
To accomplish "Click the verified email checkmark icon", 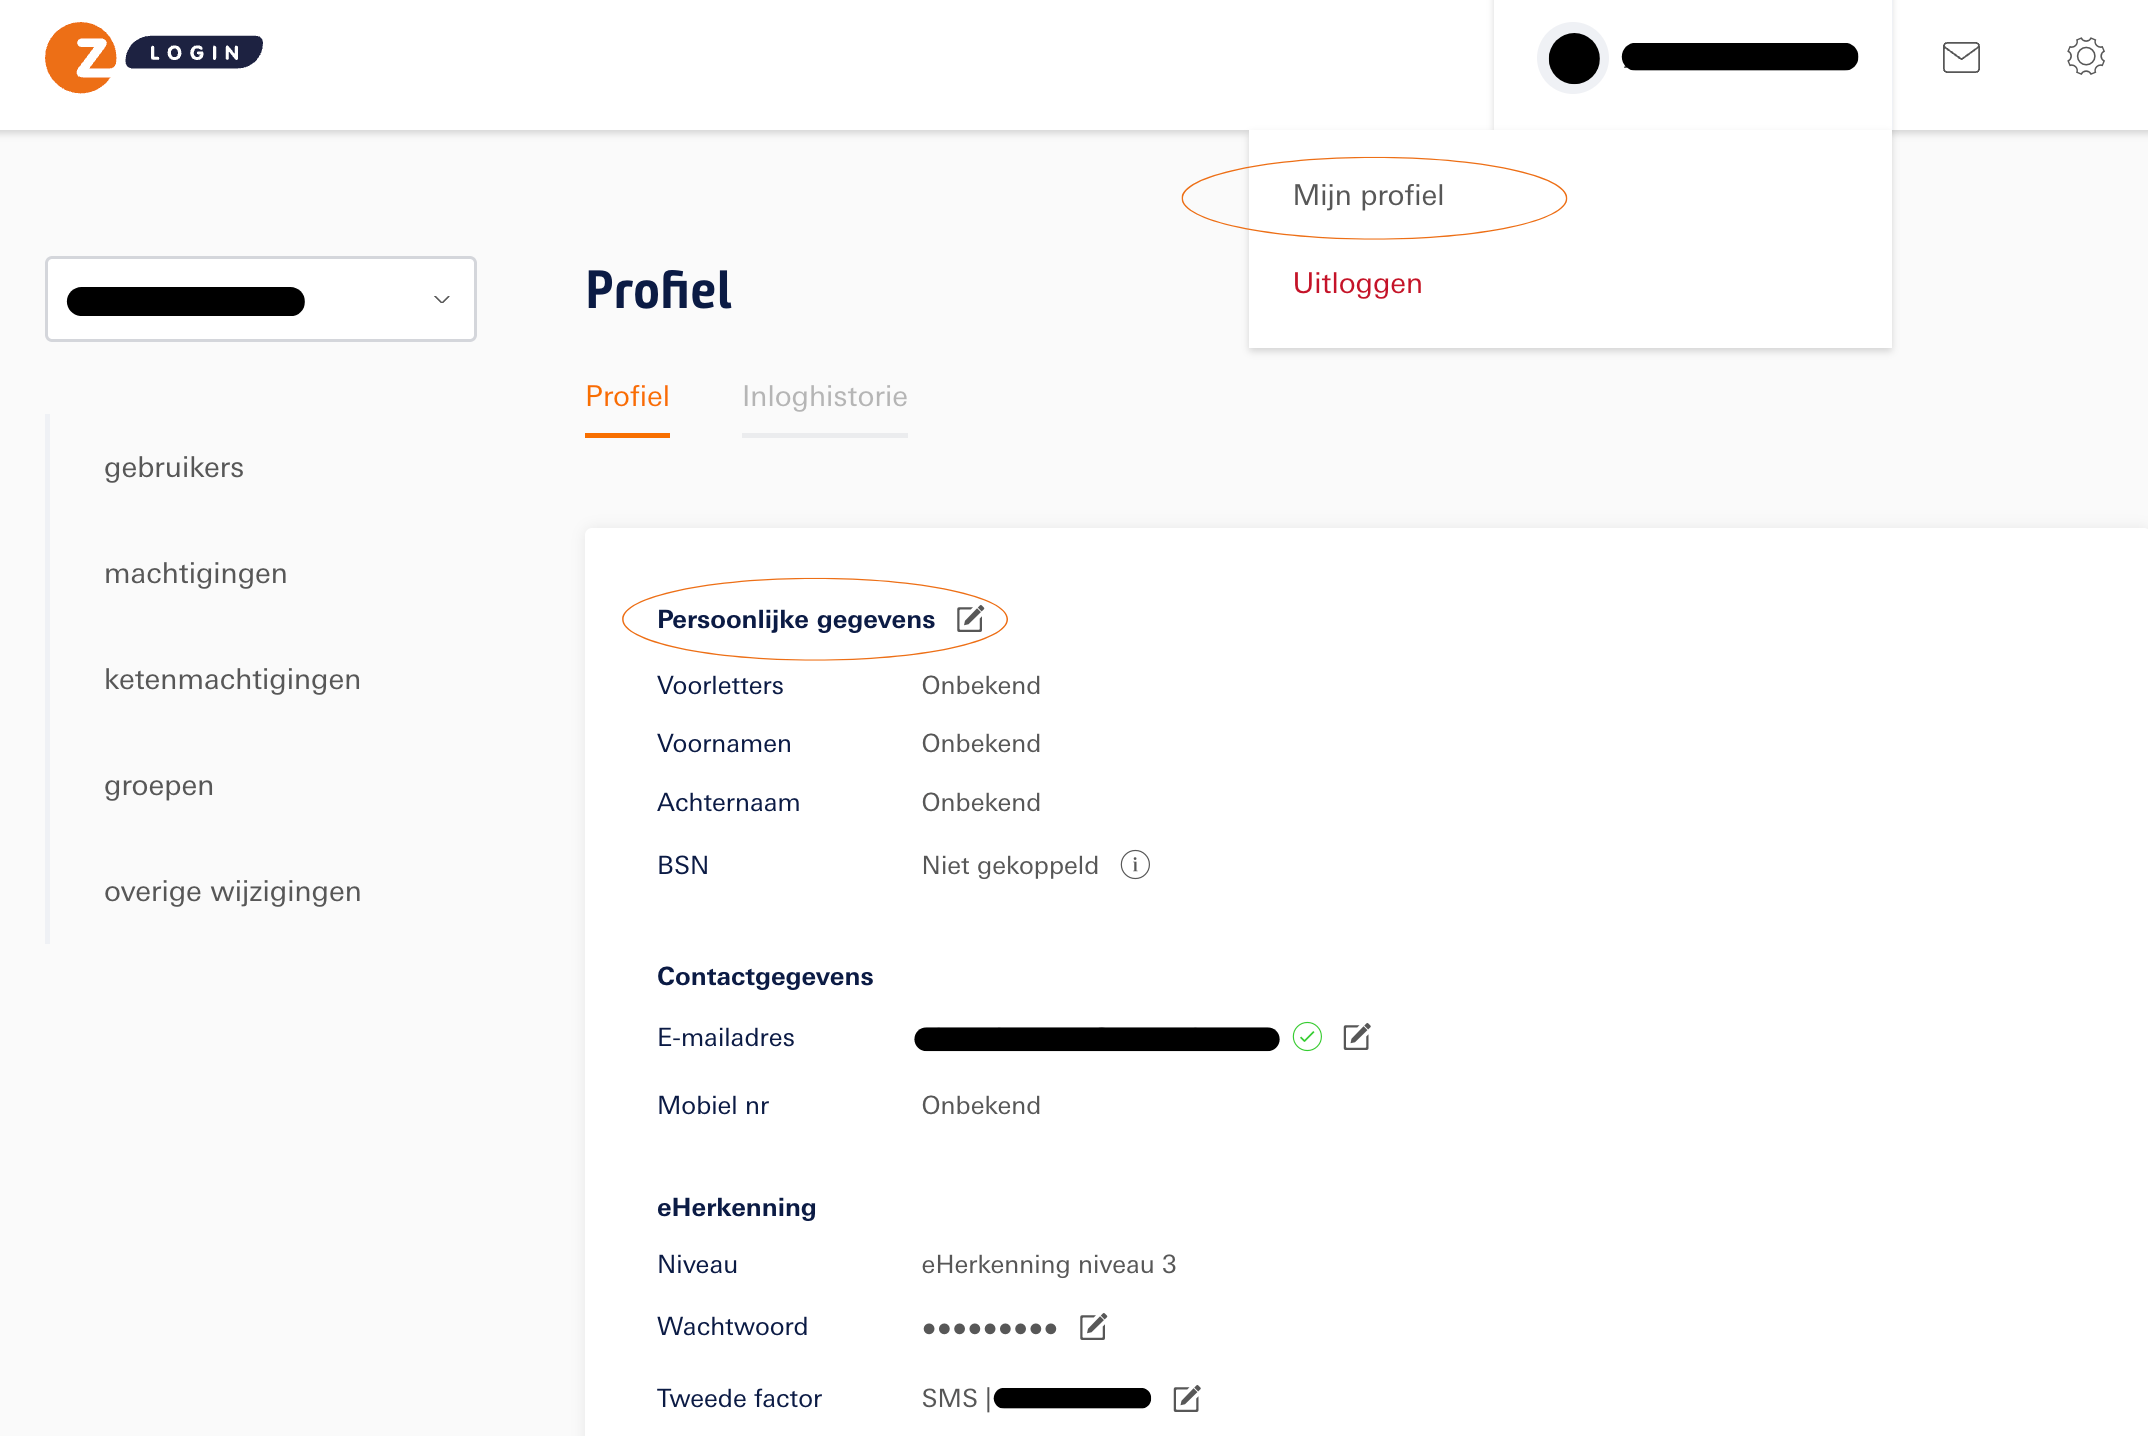I will coord(1307,1037).
